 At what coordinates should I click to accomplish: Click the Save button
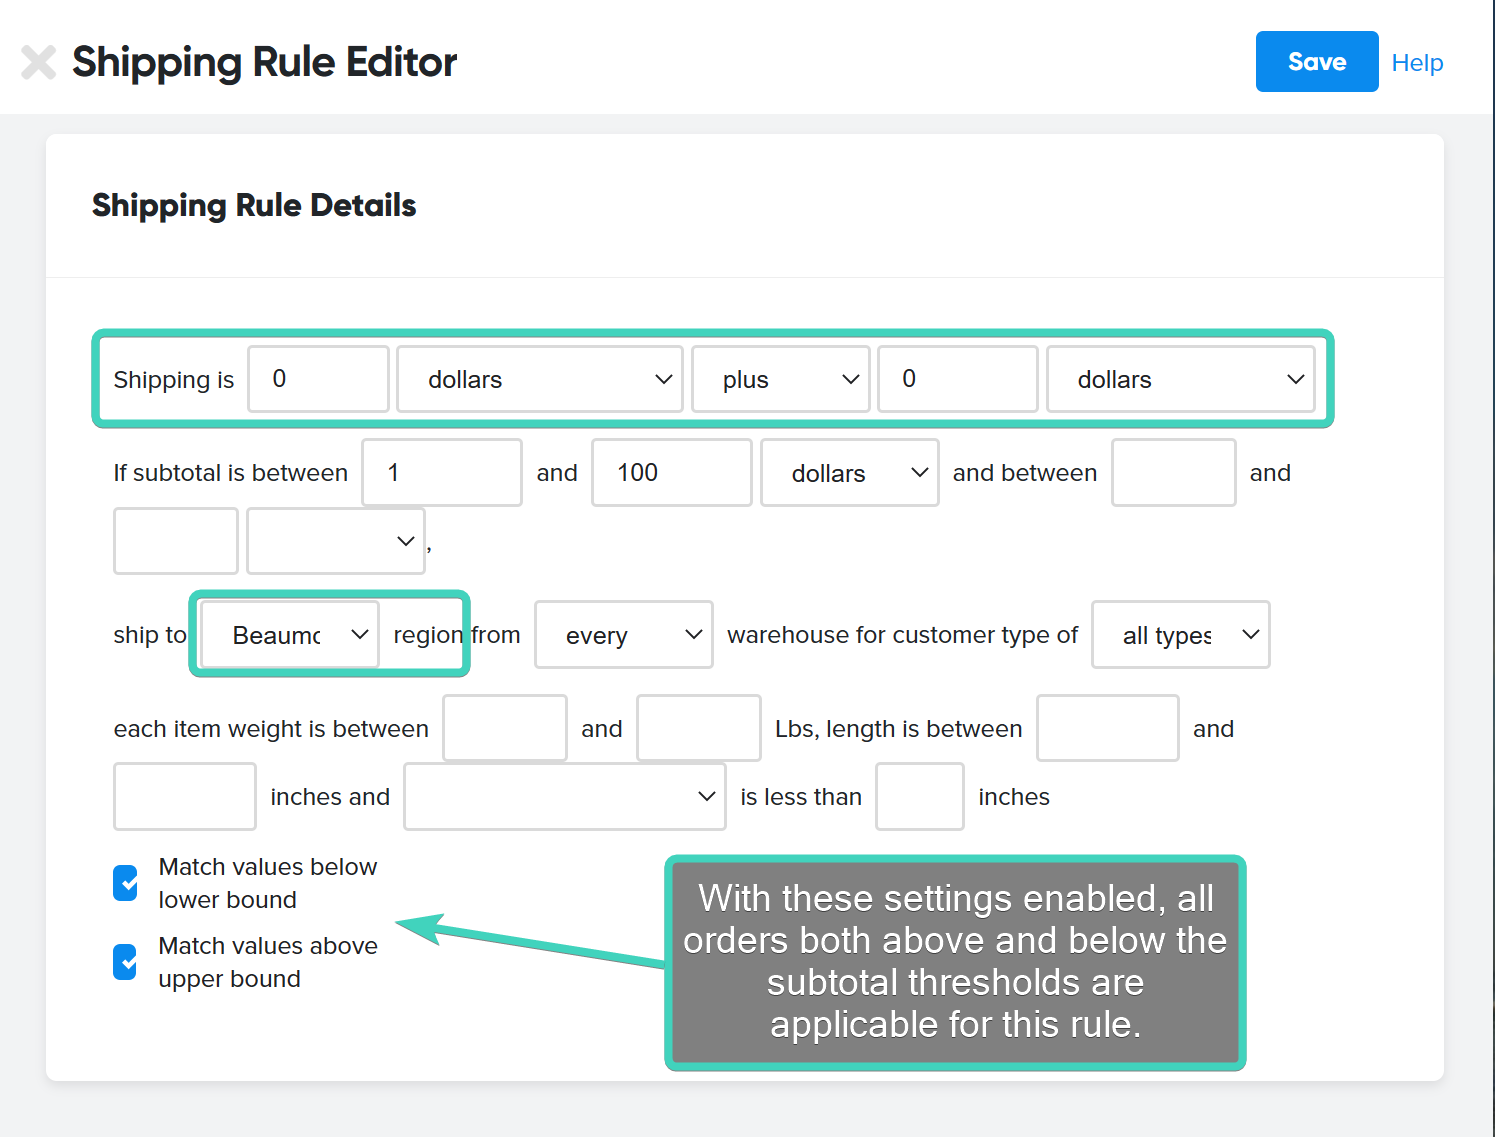pyautogui.click(x=1316, y=61)
